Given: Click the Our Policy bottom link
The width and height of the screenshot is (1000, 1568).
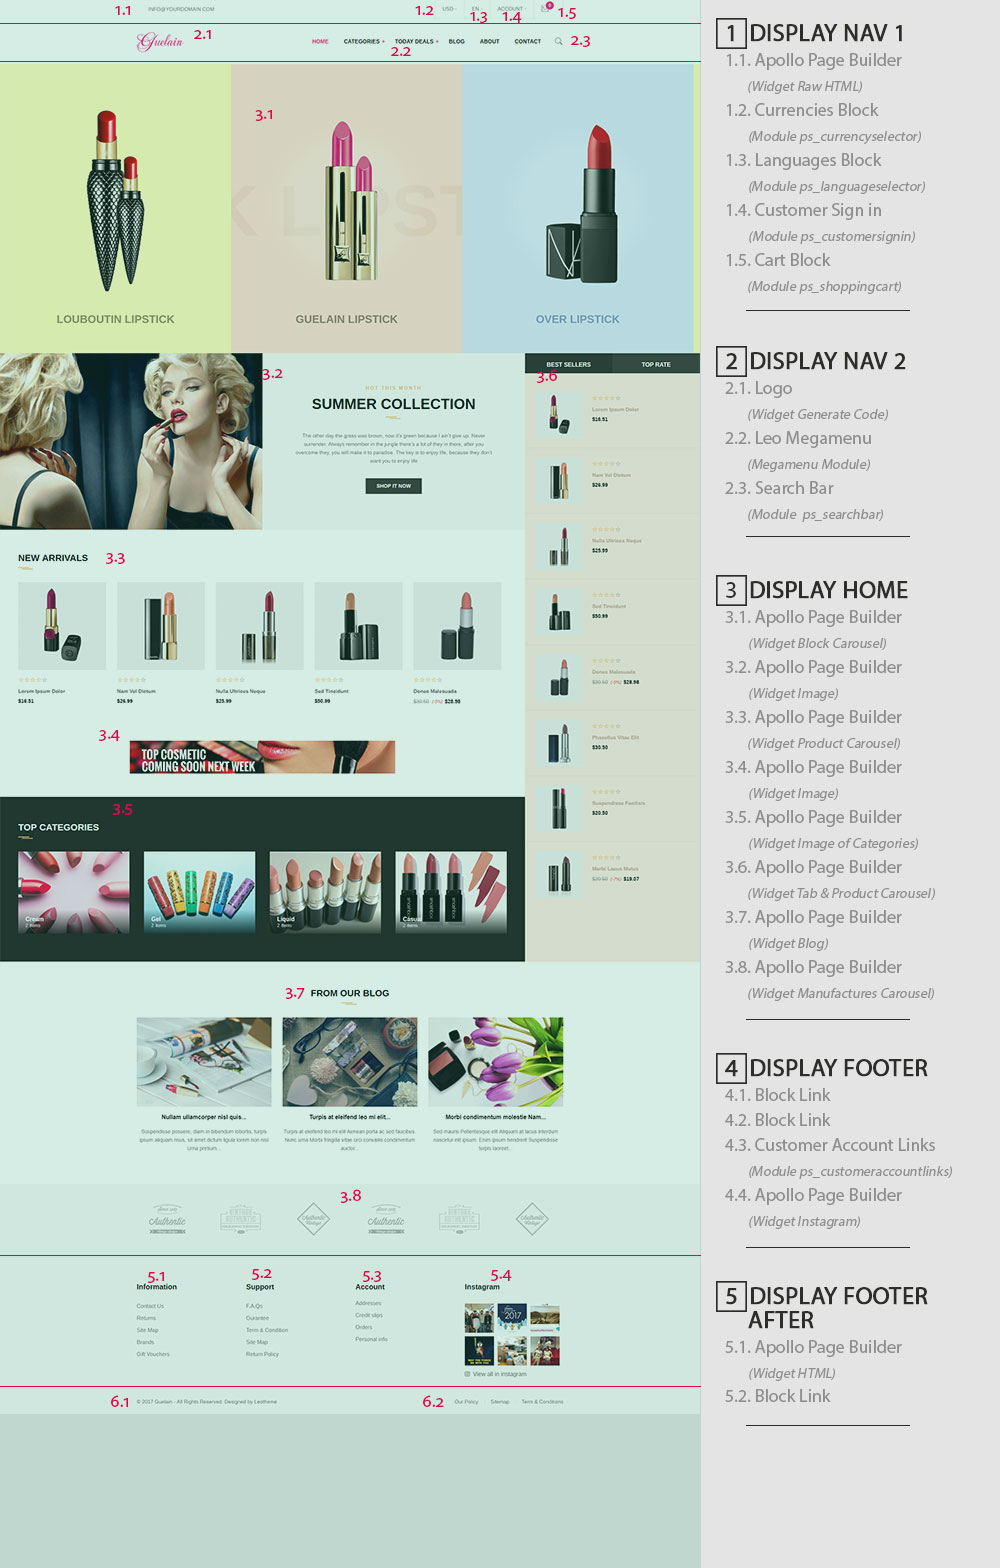Looking at the screenshot, I should (x=466, y=1402).
